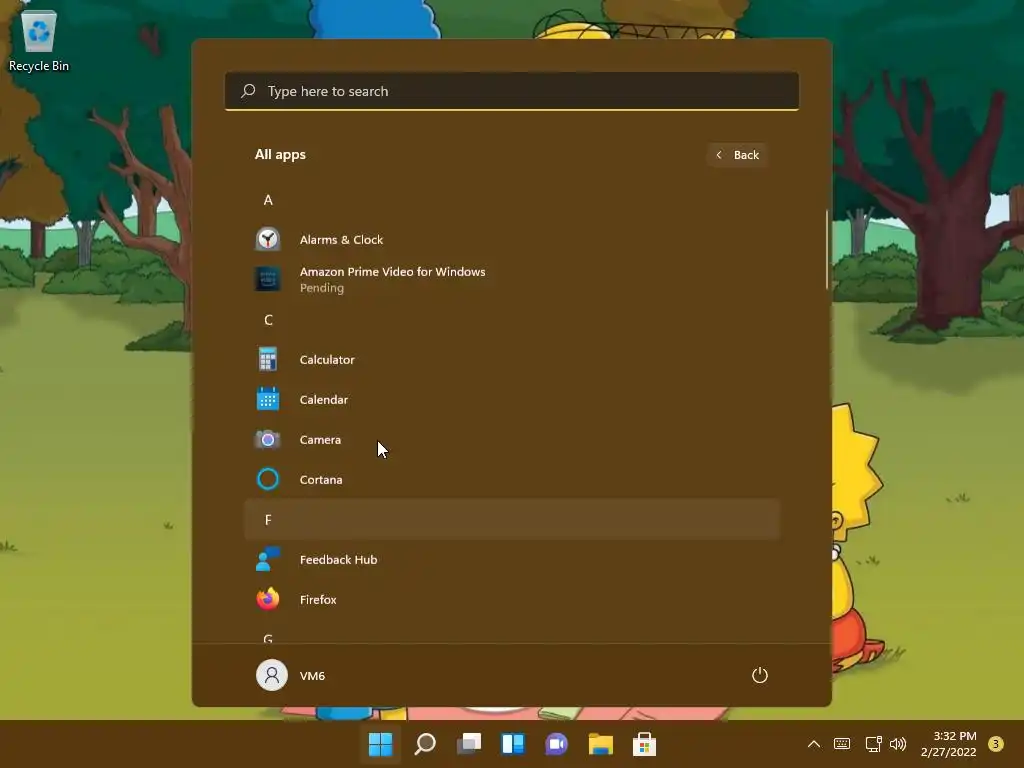This screenshot has height=768, width=1024.
Task: Click the Camera label
Action: (x=320, y=440)
